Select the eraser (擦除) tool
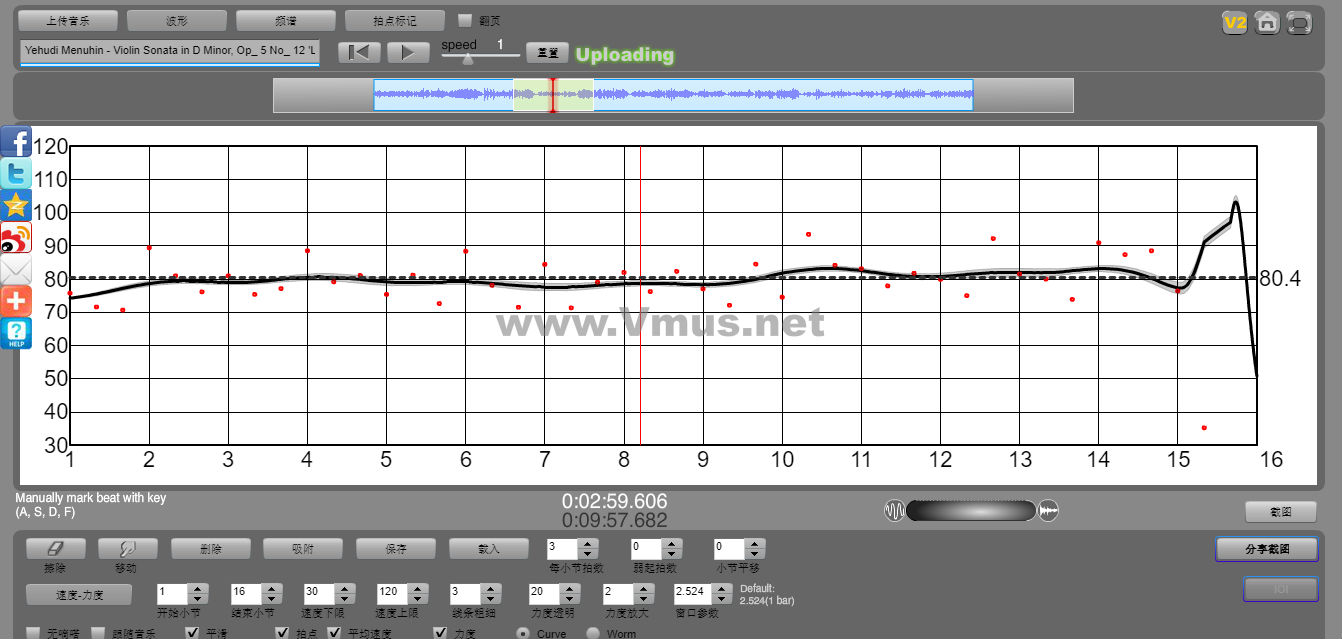1342x639 pixels. (55, 549)
